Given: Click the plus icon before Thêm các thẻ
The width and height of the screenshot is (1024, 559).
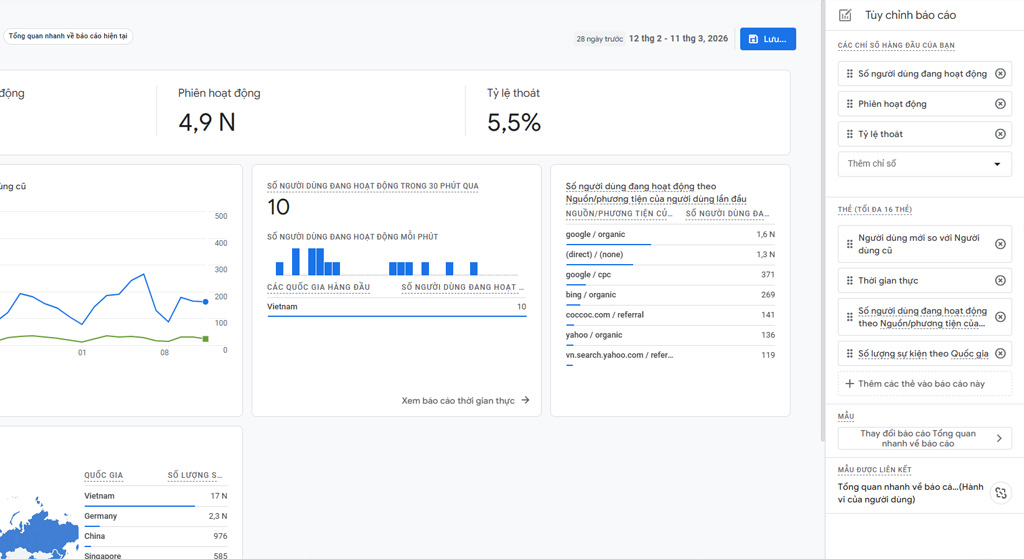Looking at the screenshot, I should click(x=850, y=384).
